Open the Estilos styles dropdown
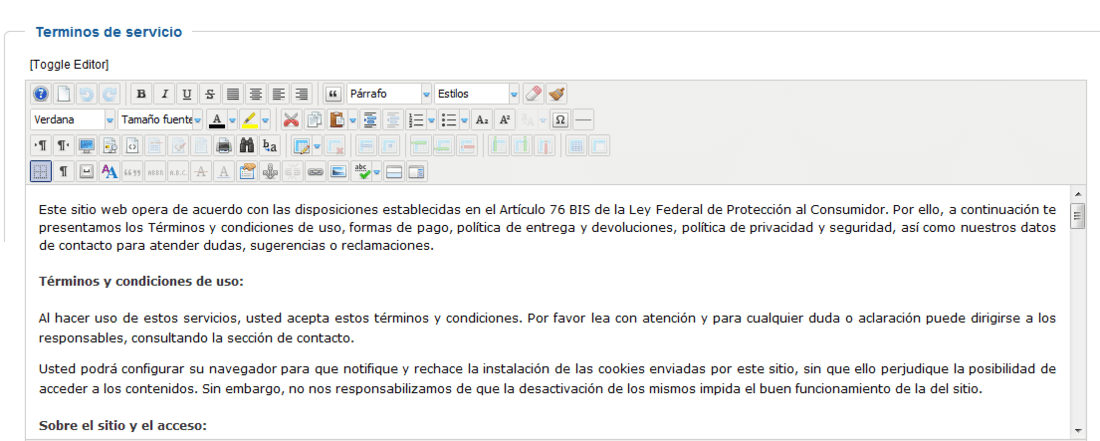This screenshot has height=441, width=1100. pyautogui.click(x=477, y=93)
